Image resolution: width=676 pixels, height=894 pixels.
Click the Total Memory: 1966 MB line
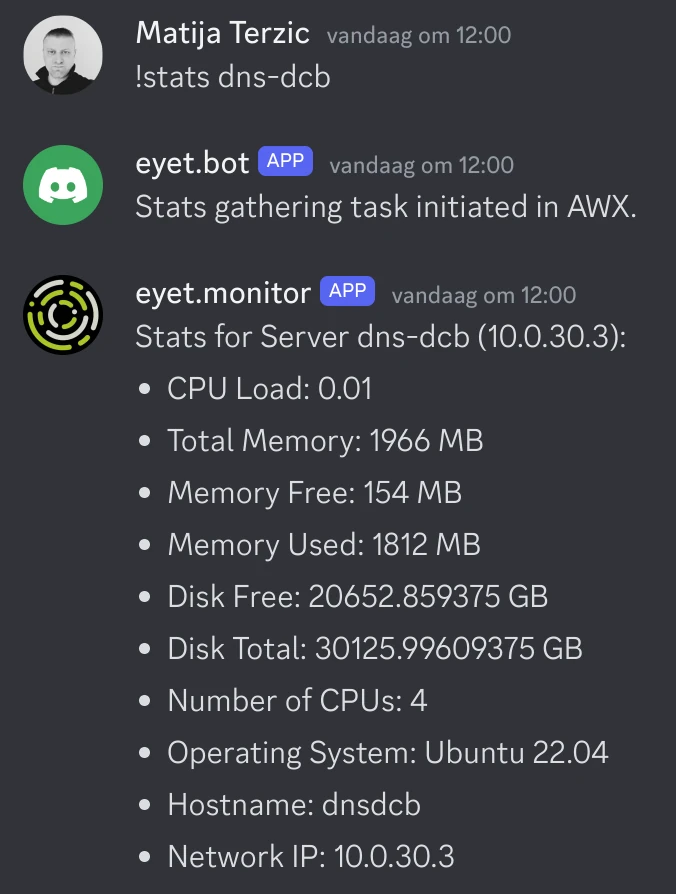(x=325, y=441)
